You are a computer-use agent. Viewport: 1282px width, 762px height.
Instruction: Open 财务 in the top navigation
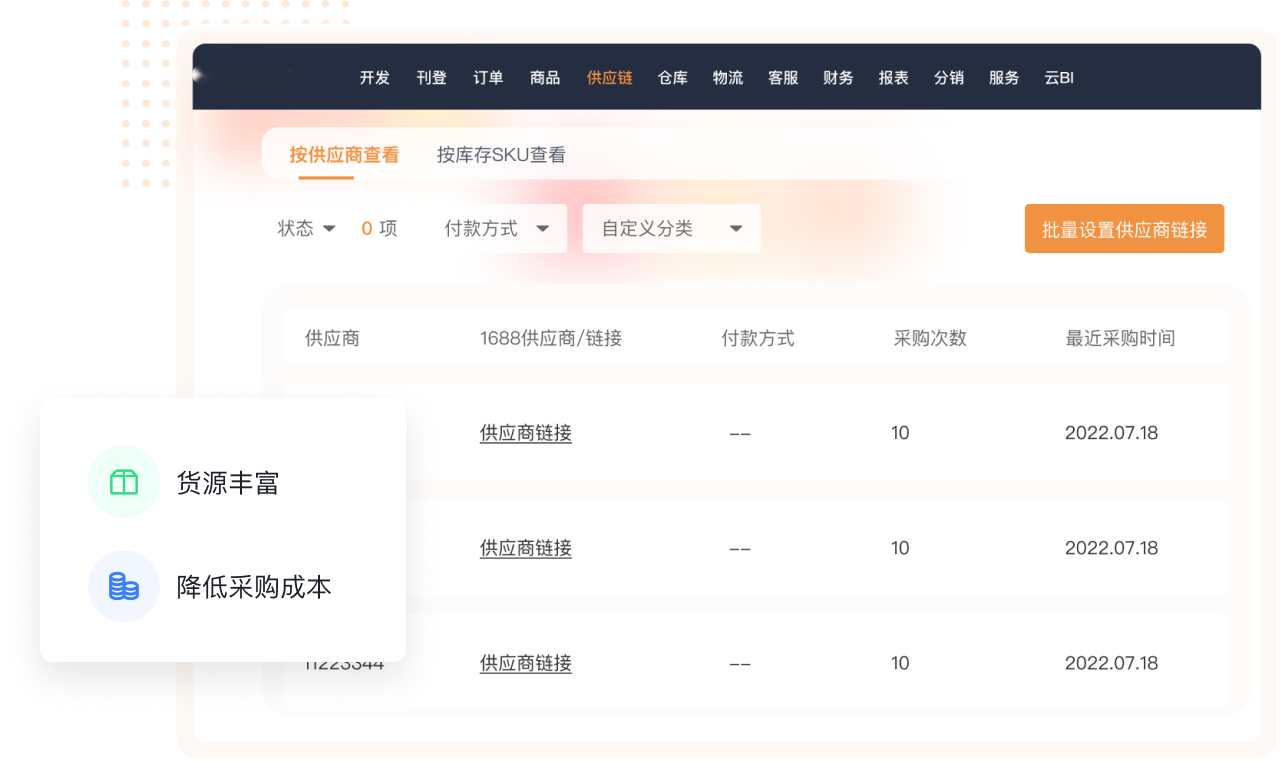(x=838, y=78)
